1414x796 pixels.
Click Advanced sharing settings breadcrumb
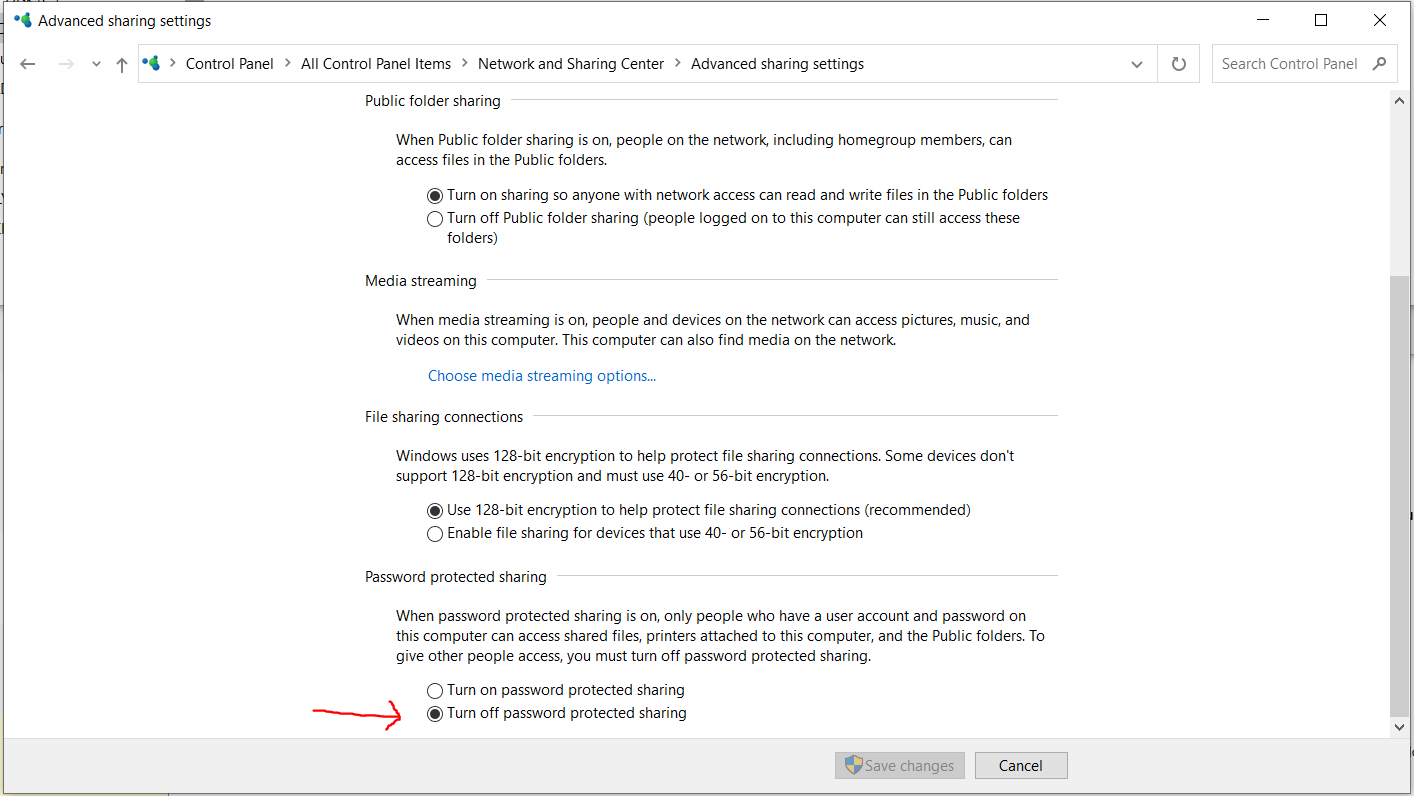point(777,64)
